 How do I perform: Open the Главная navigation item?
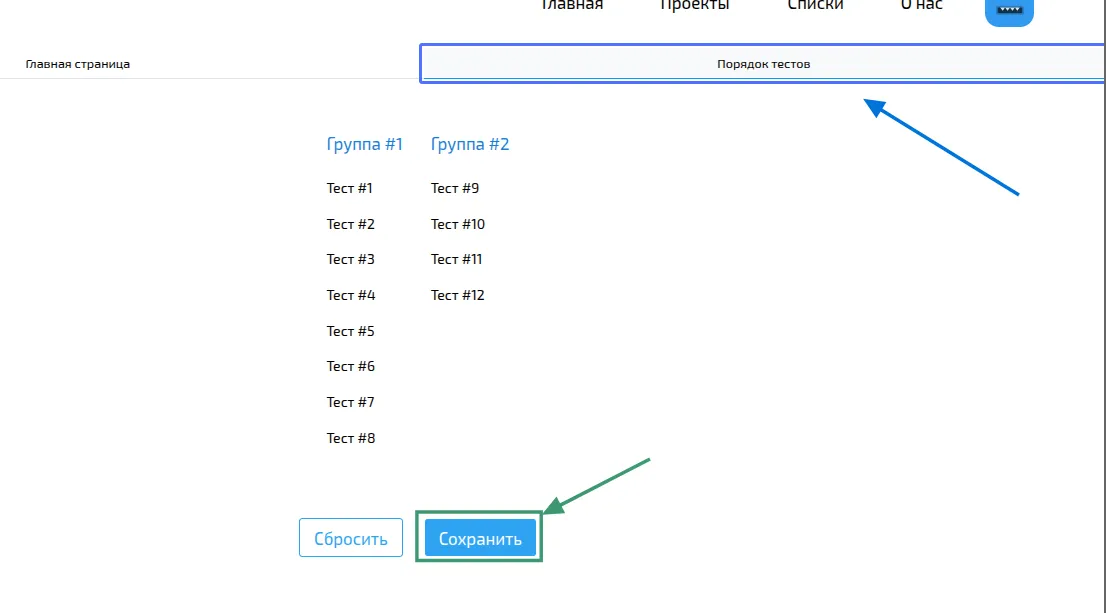(x=571, y=6)
